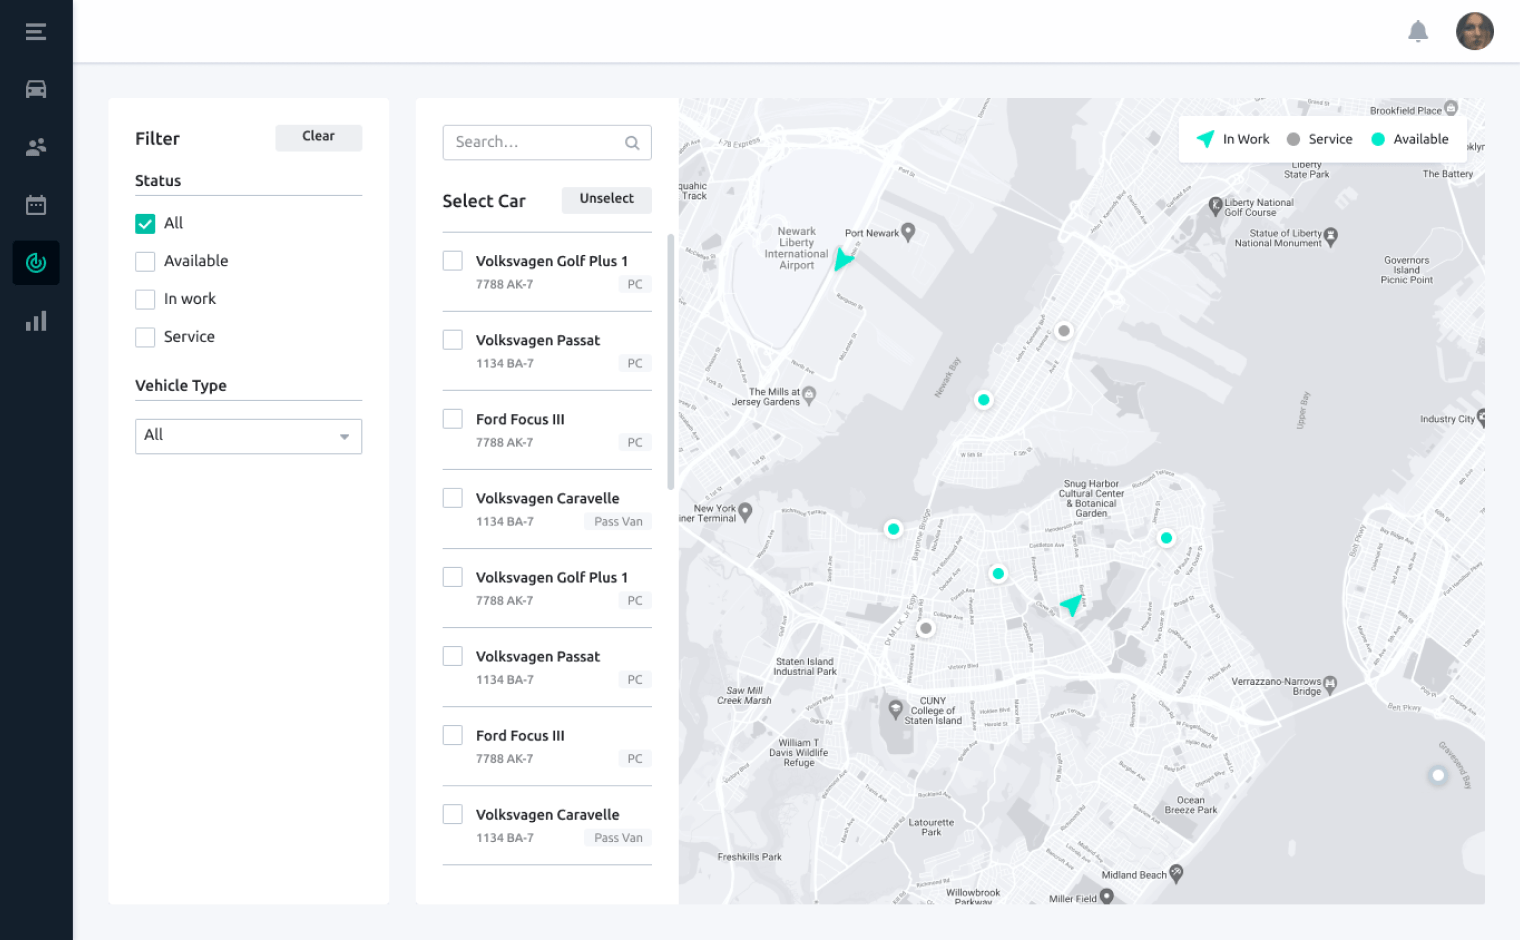Click the Unselect button above car list
This screenshot has height=940, width=1520.
tap(606, 200)
